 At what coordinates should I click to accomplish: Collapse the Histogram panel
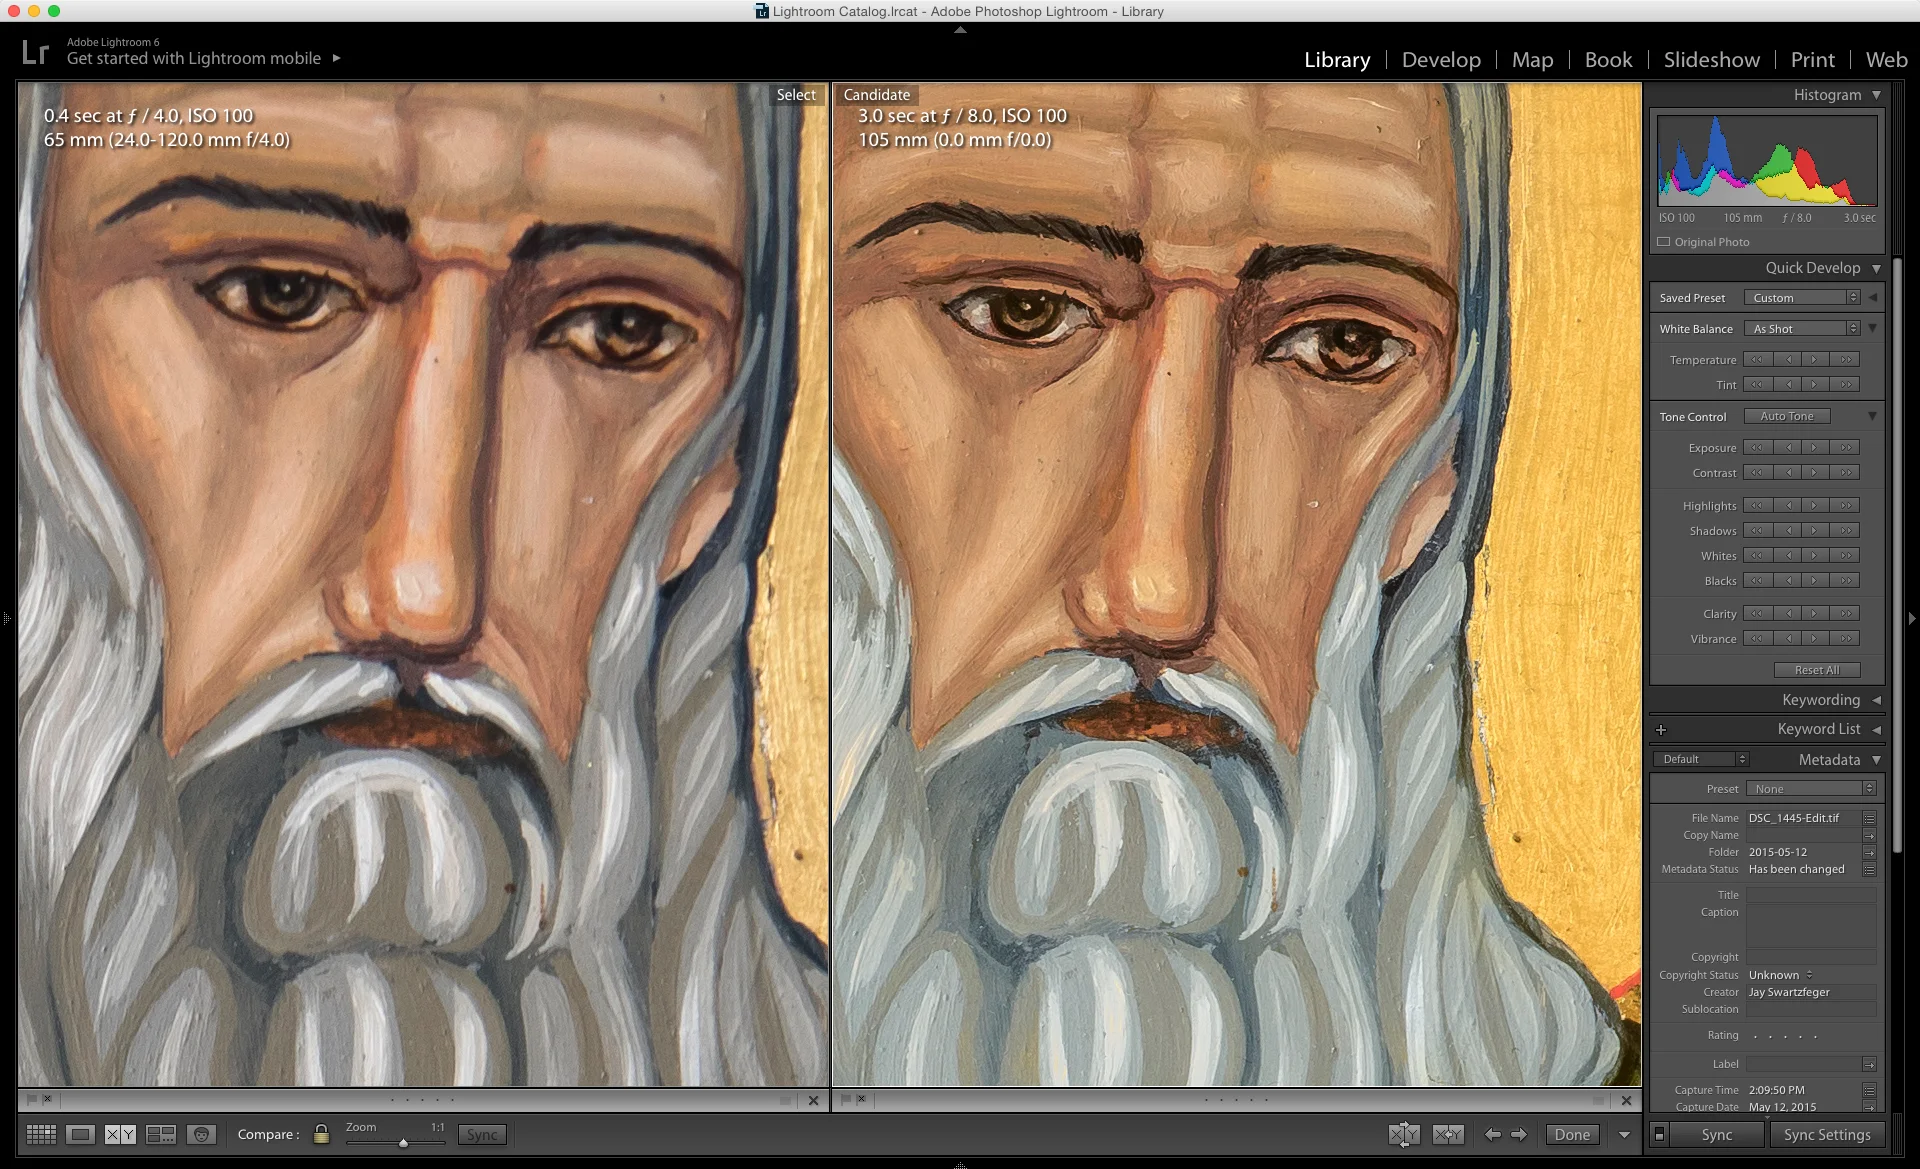point(1876,95)
